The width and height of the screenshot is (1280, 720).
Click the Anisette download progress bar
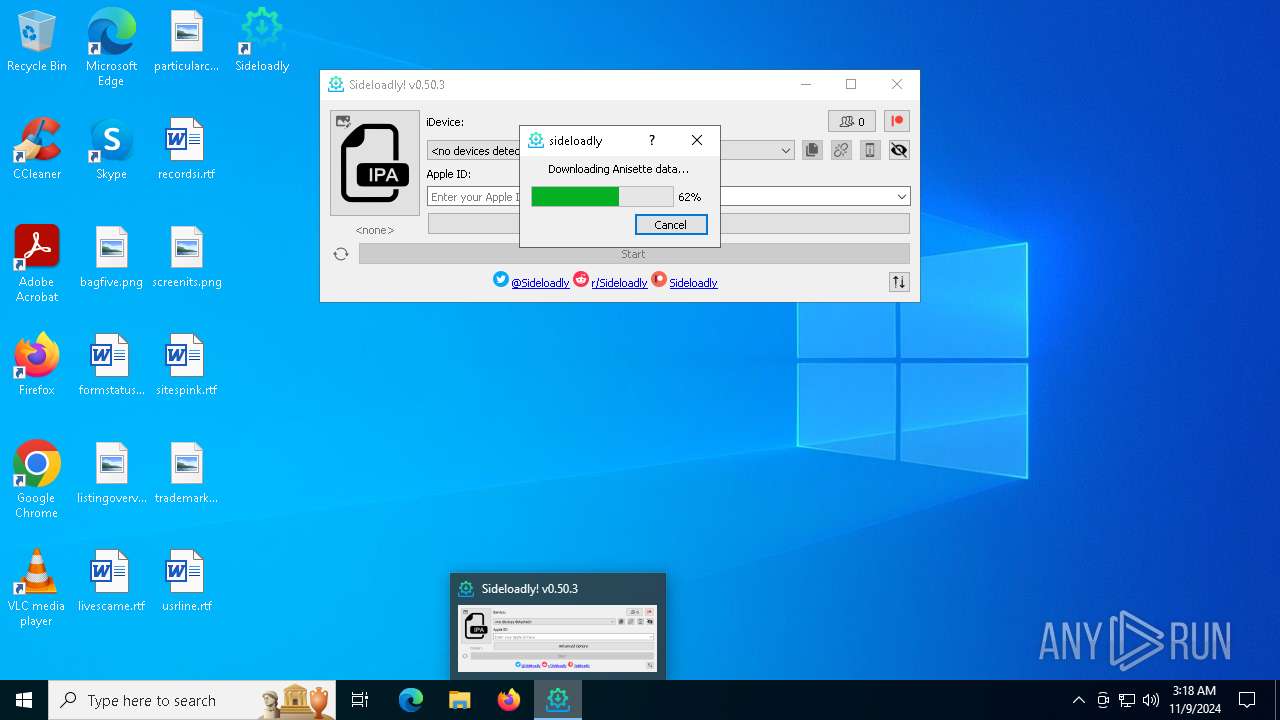point(602,197)
